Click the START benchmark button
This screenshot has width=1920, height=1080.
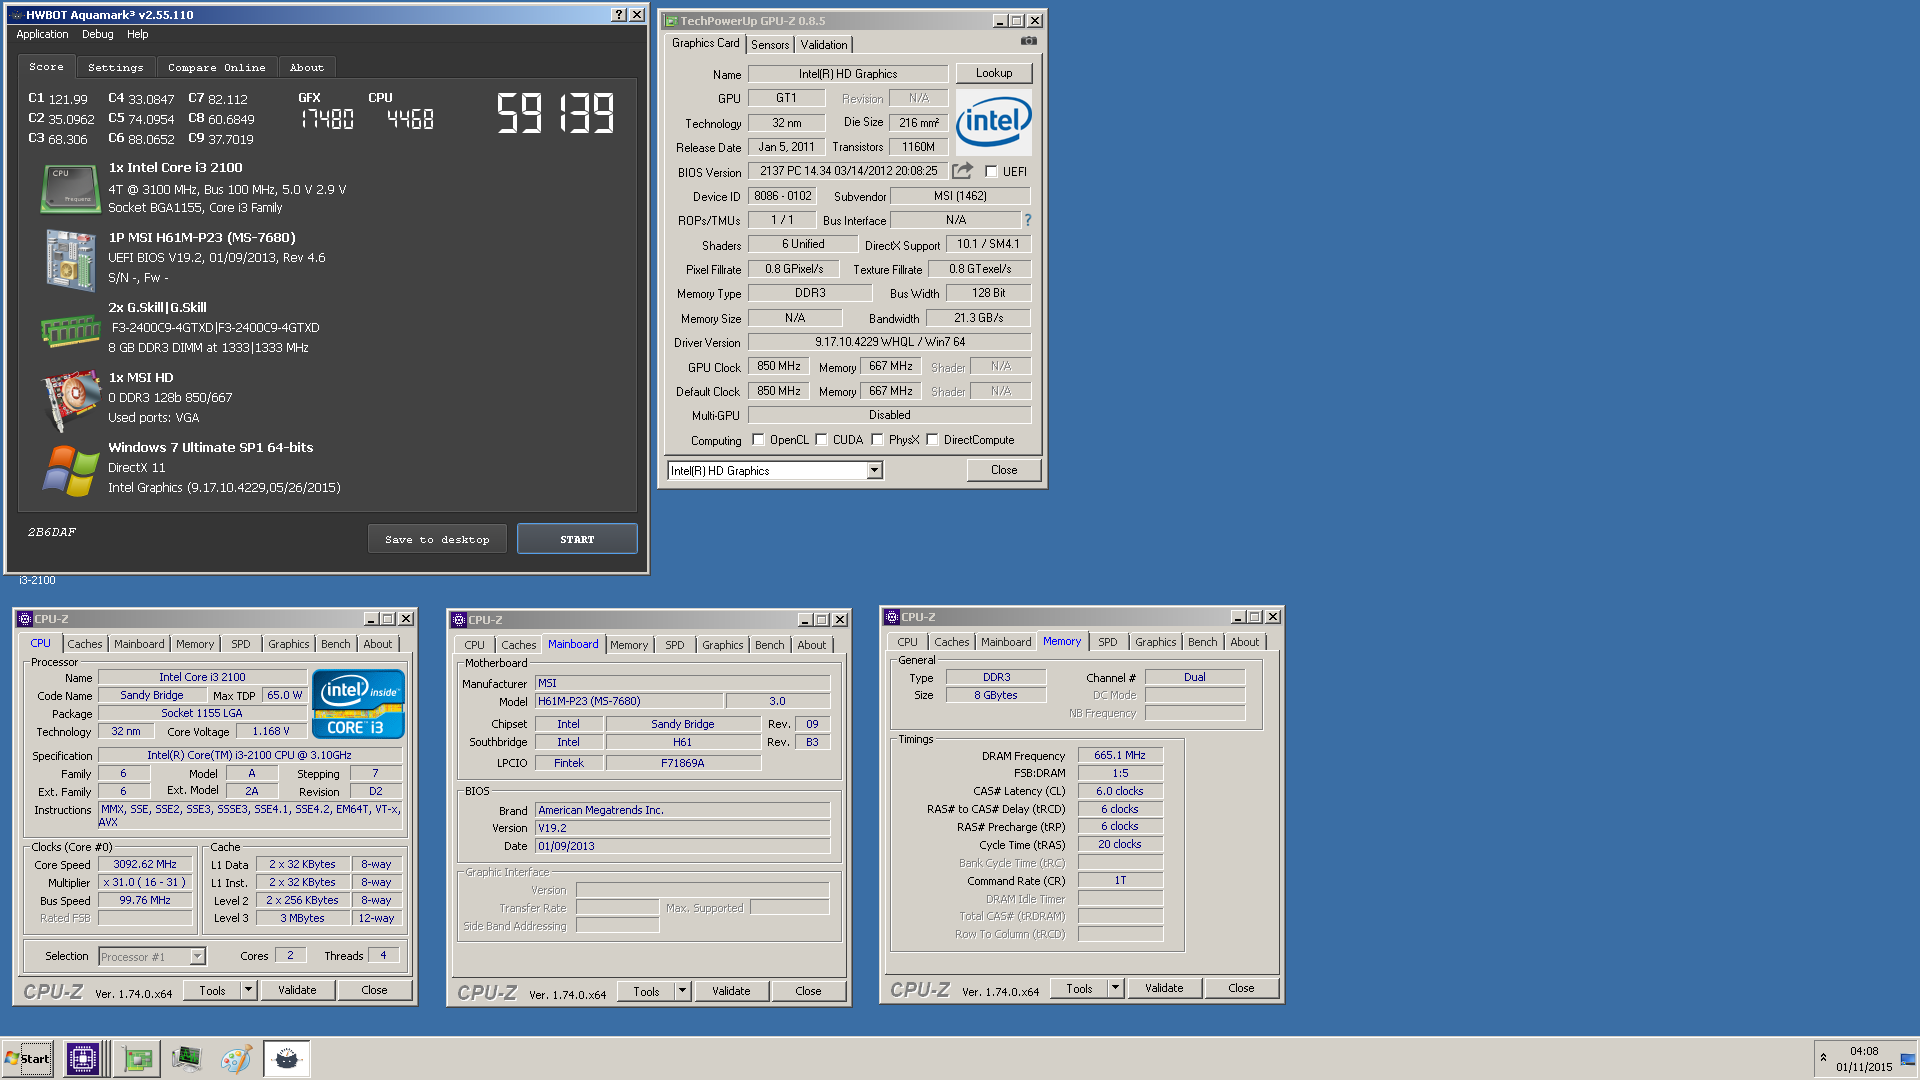click(577, 539)
